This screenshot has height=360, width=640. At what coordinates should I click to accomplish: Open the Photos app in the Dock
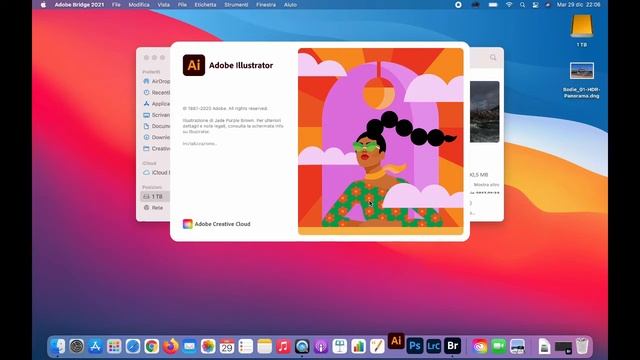(208, 347)
